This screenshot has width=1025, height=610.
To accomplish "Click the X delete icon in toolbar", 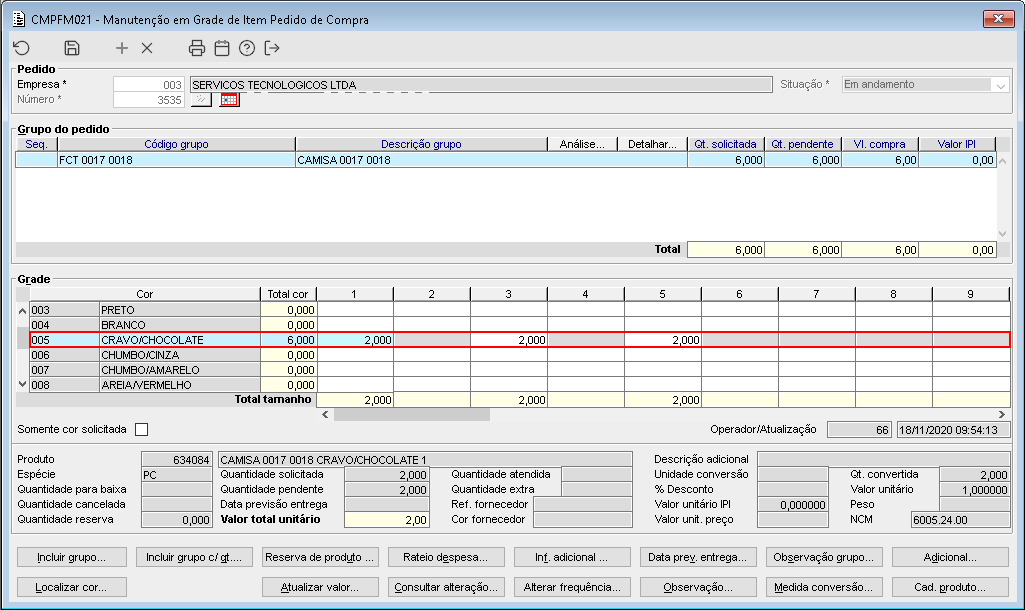I will tap(147, 48).
